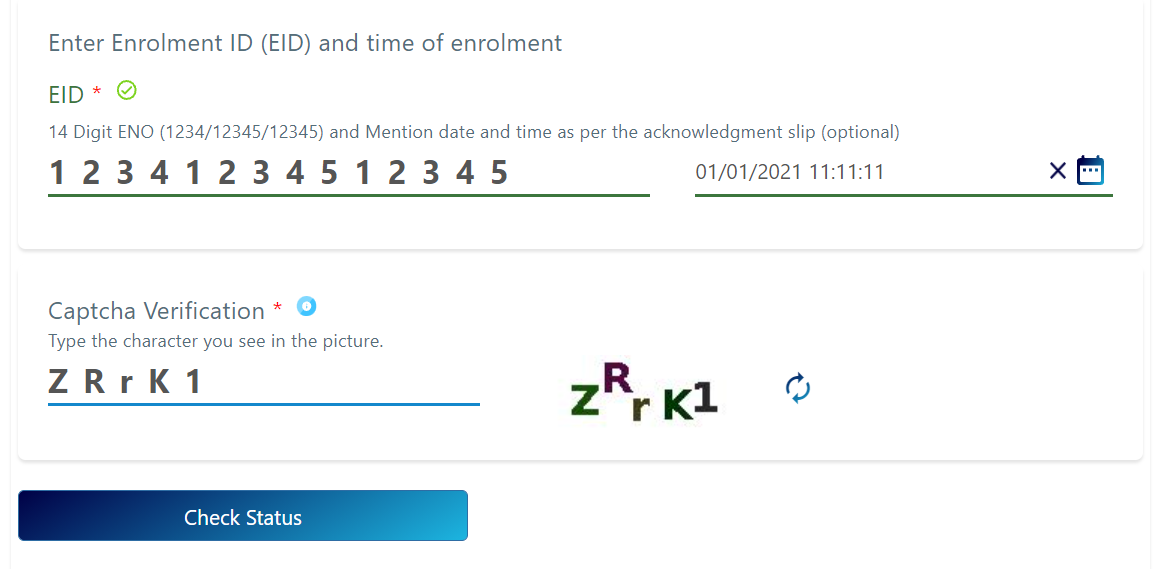The image size is (1162, 569).
Task: Click the "Enter Enrolment ID (EID)" heading
Action: click(305, 43)
